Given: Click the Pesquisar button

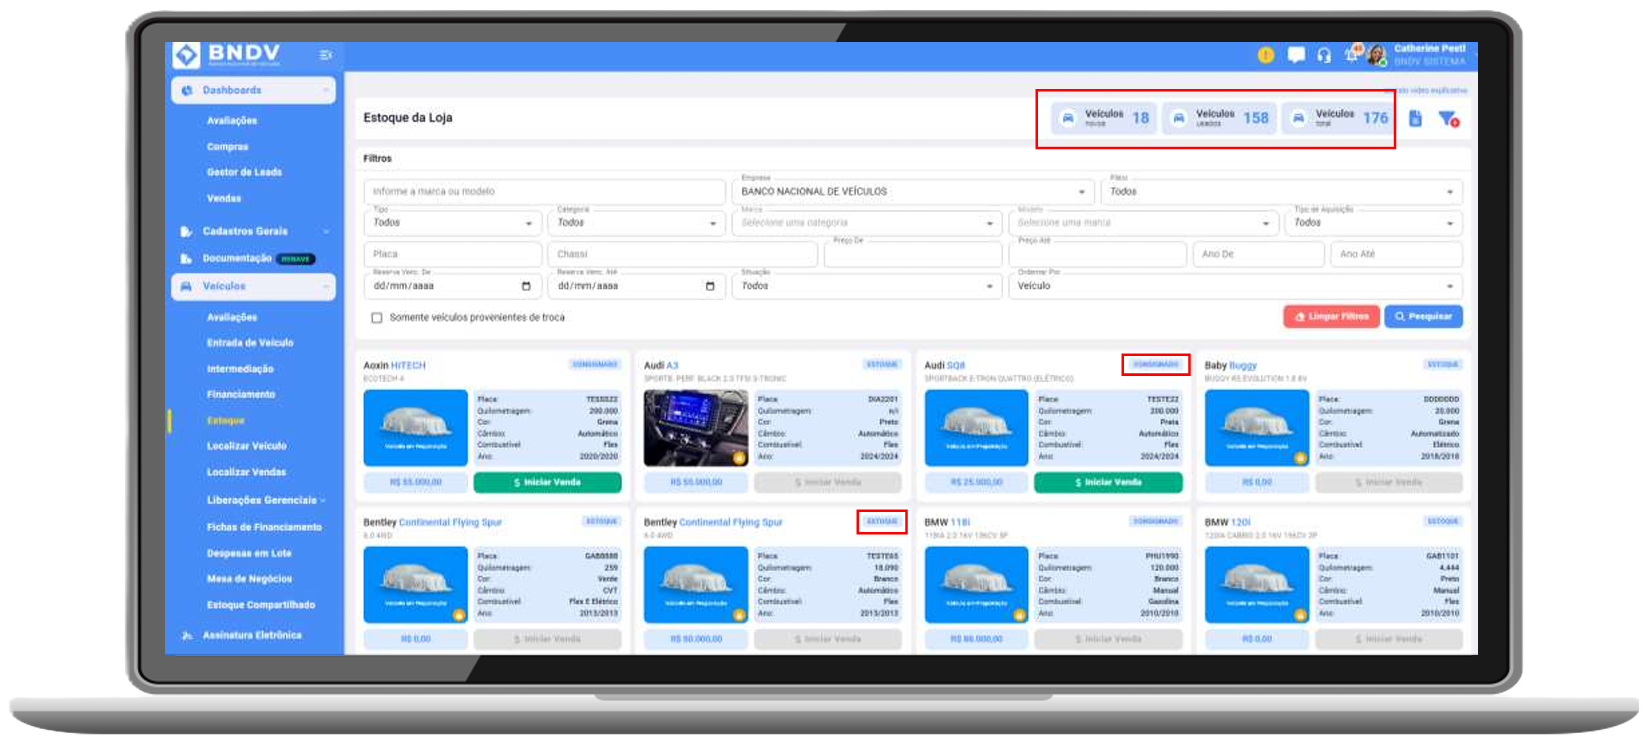Looking at the screenshot, I should point(1423,317).
